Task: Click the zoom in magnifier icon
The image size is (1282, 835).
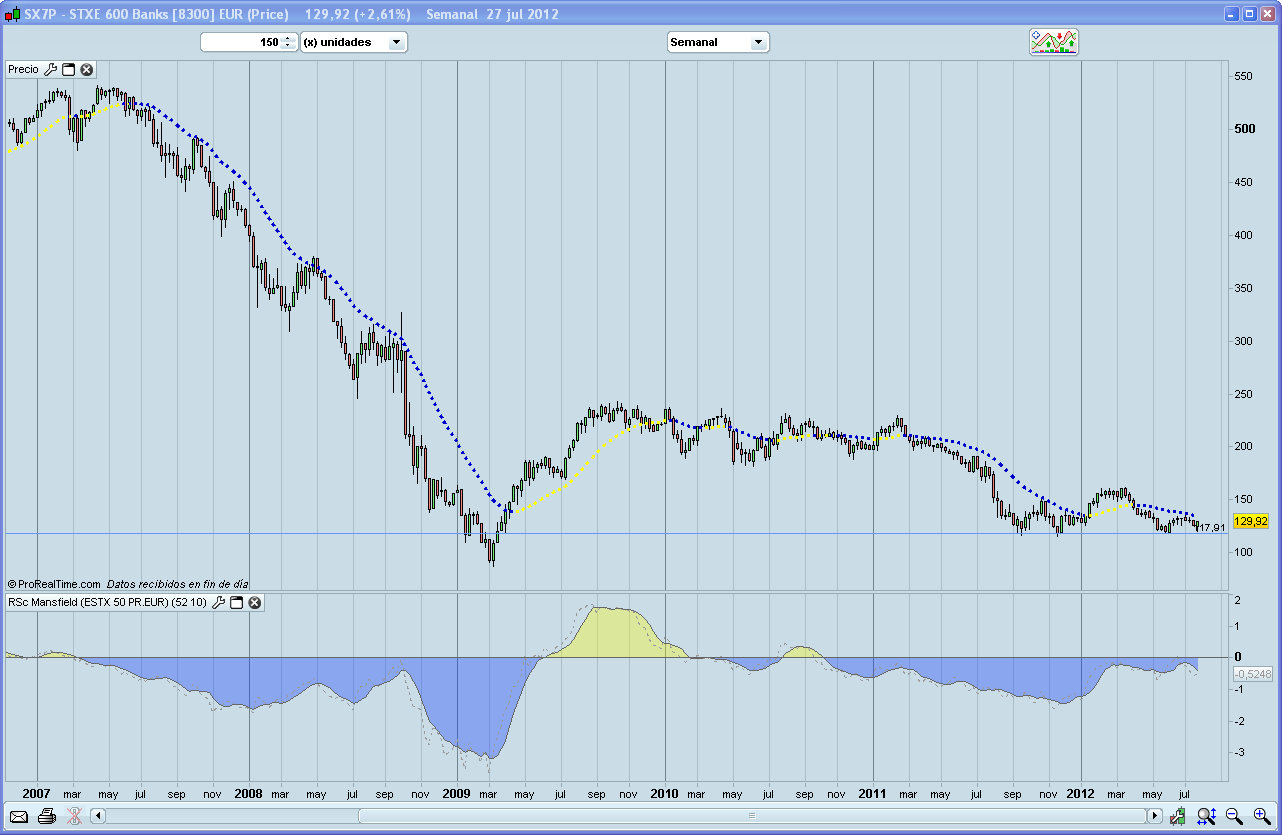Action: (x=1262, y=816)
